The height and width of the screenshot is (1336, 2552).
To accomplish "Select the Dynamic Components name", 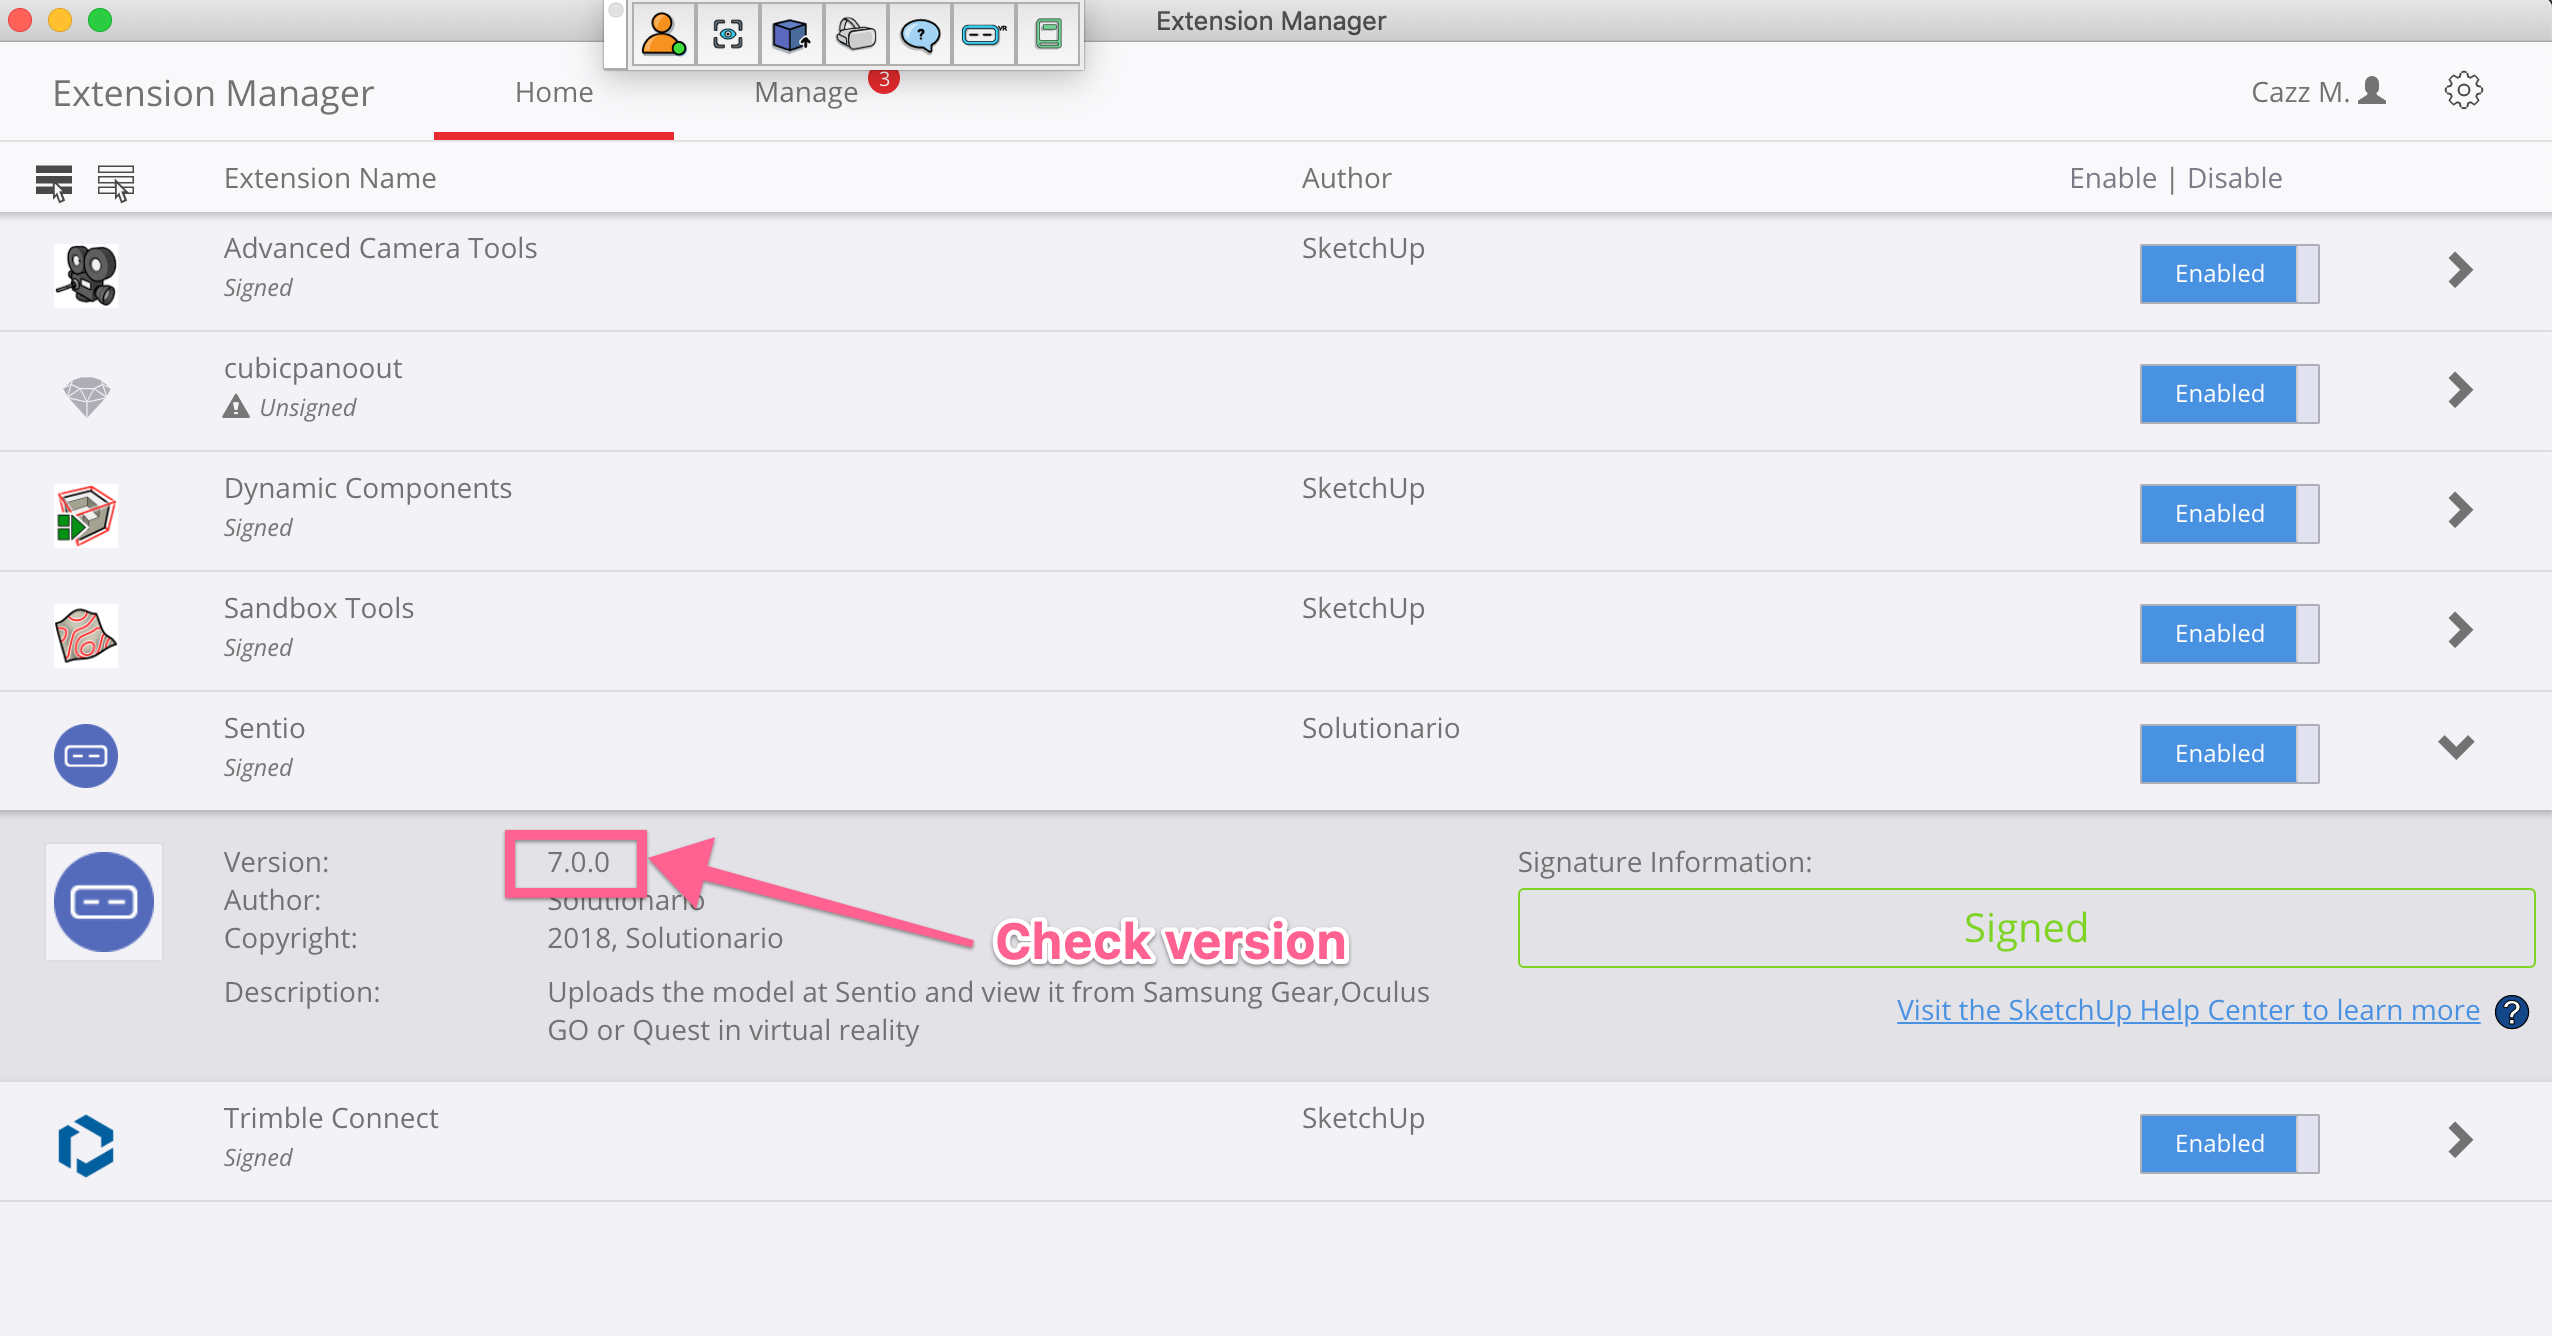I will click(x=368, y=488).
